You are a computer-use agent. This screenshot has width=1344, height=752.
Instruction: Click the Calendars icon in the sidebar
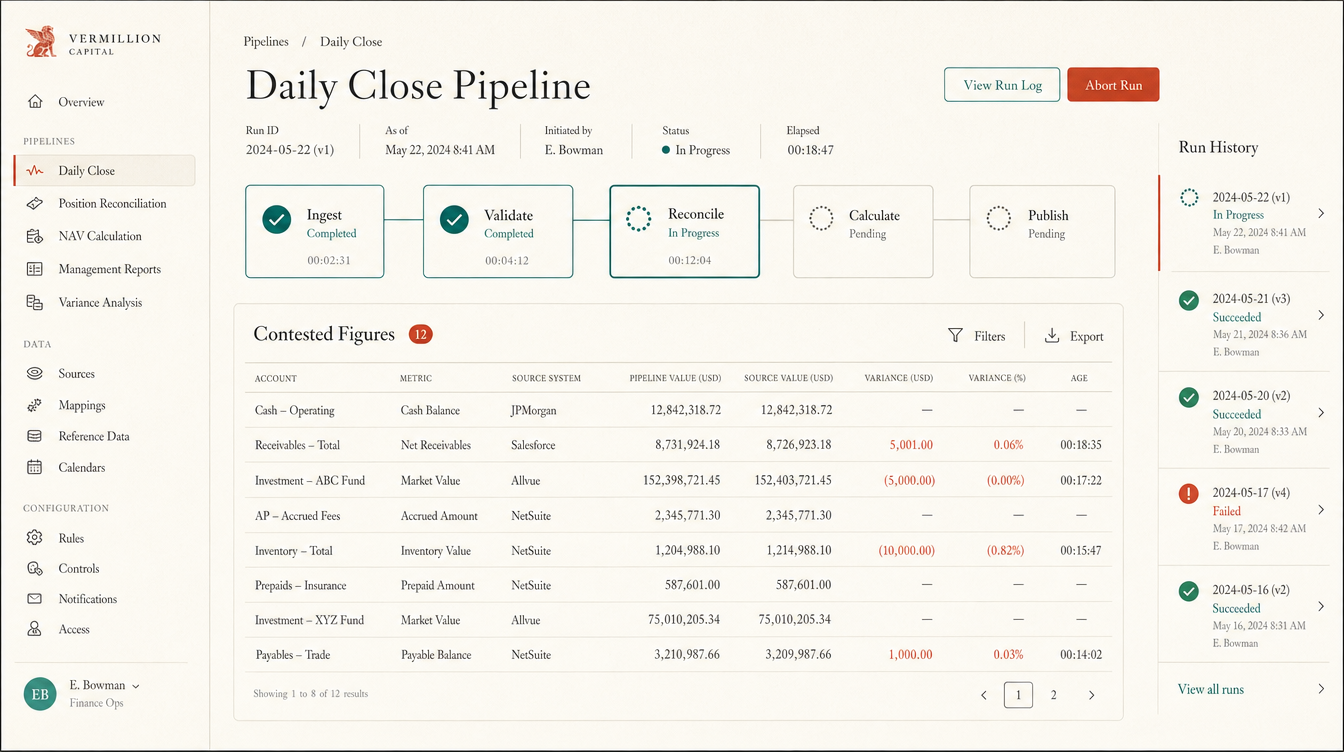pyautogui.click(x=35, y=467)
